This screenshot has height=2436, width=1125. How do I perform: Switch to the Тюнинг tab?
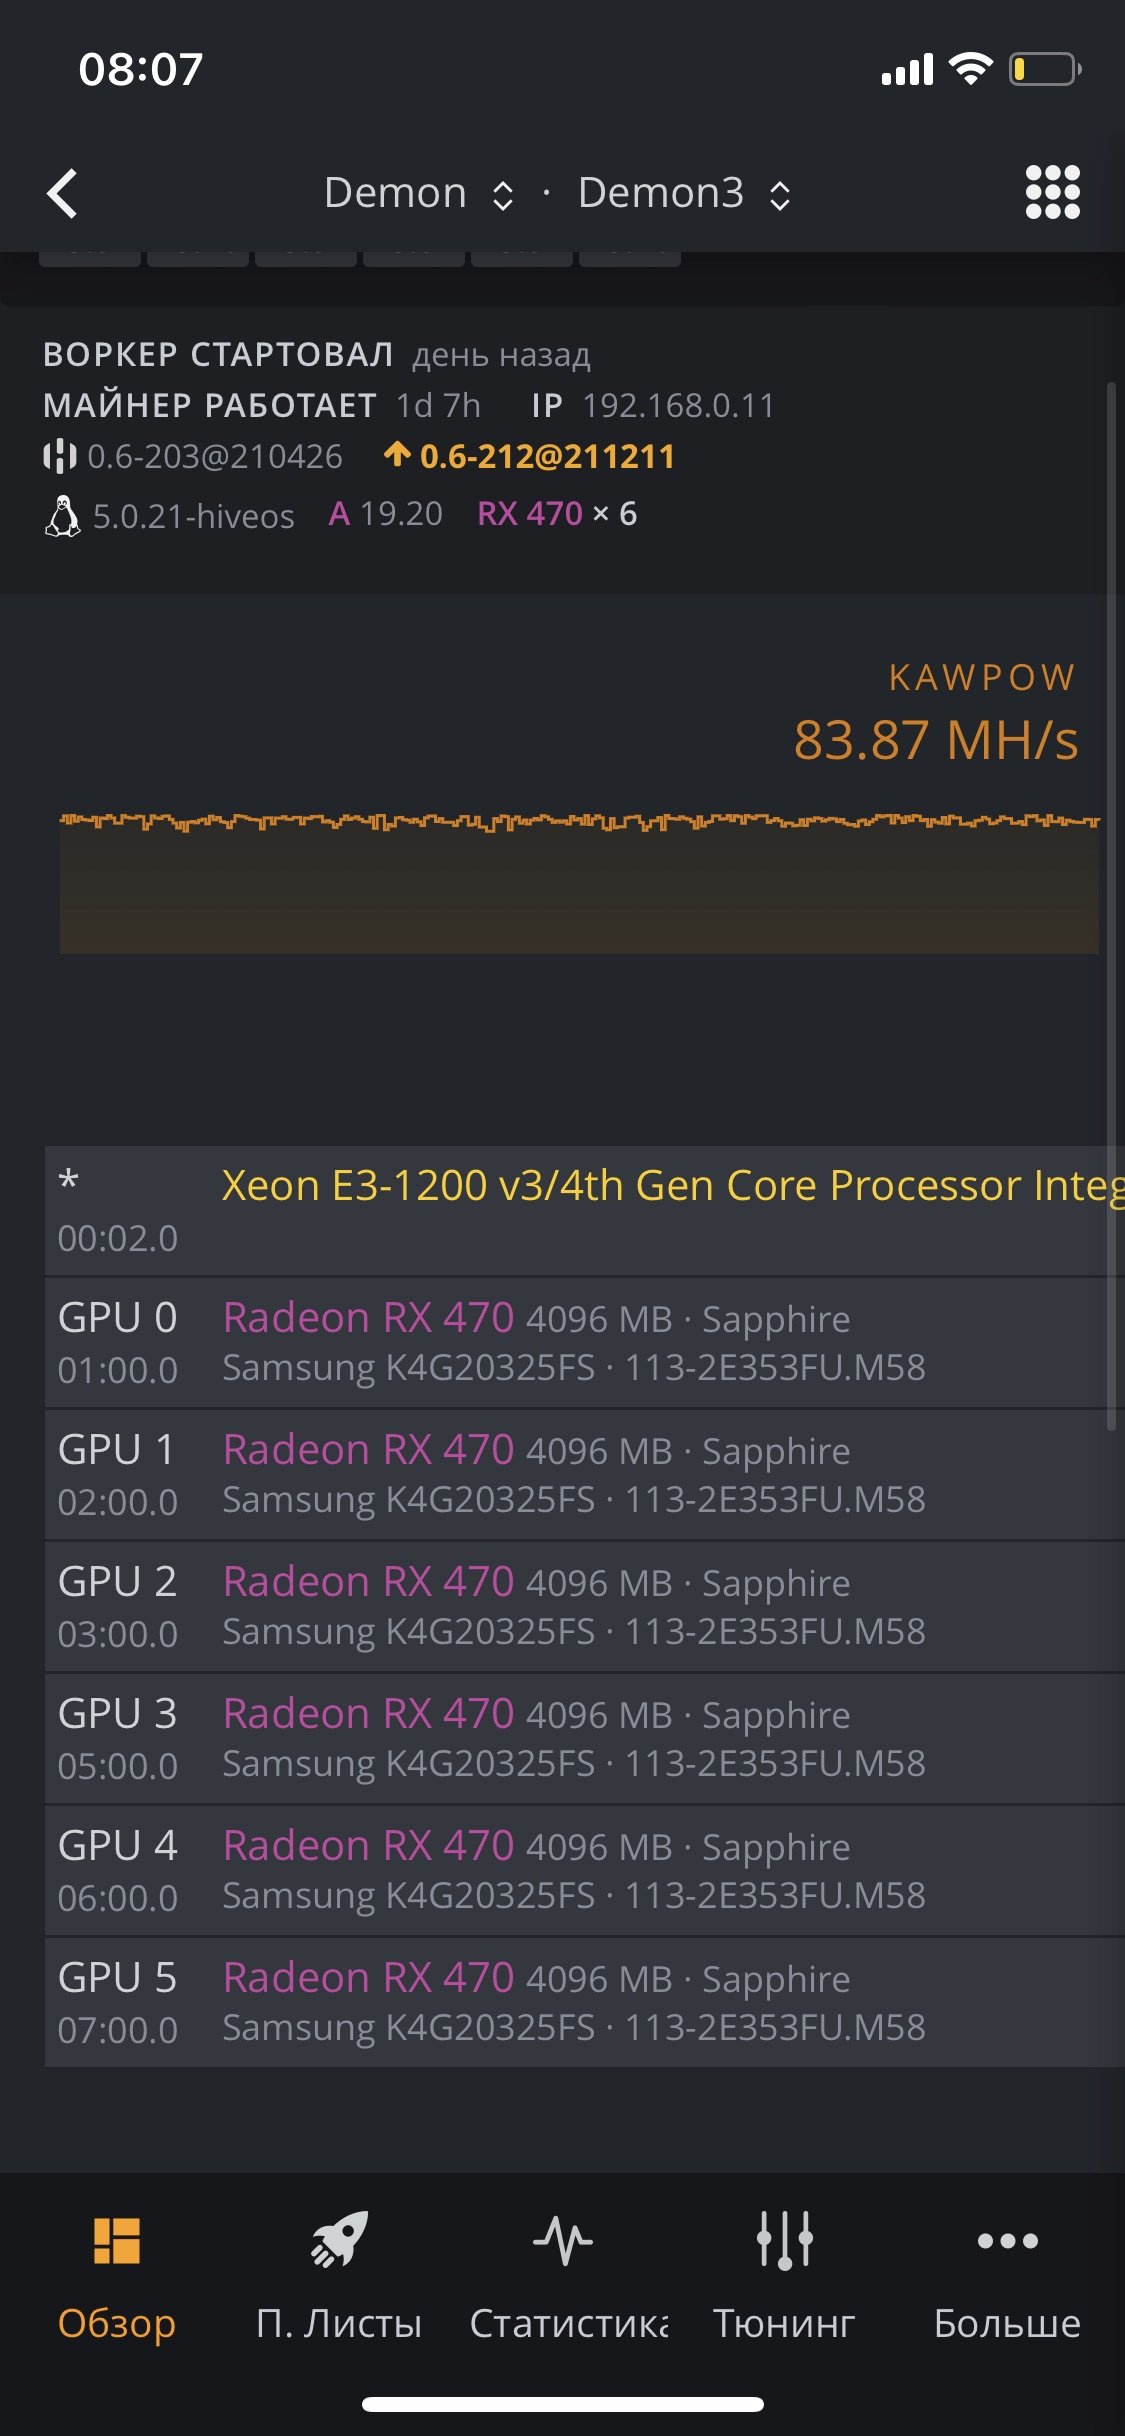pos(784,2322)
